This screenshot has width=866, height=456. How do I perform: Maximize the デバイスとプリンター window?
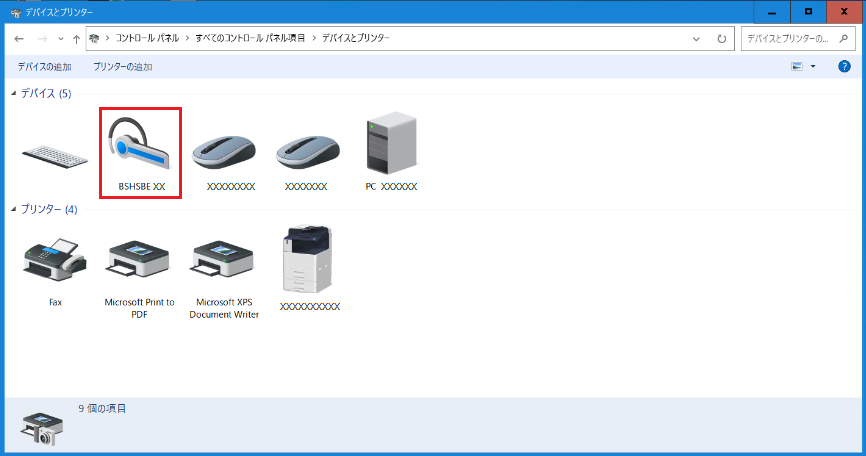tap(808, 12)
